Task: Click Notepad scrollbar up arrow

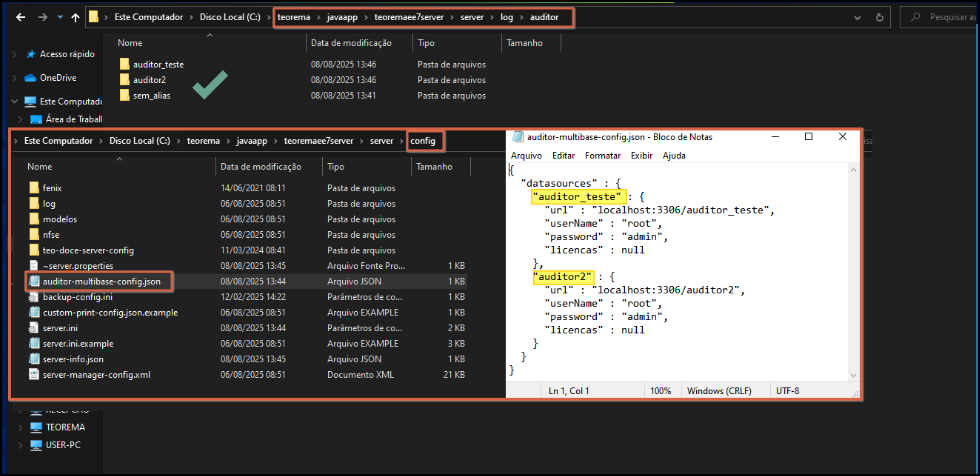Action: [853, 169]
